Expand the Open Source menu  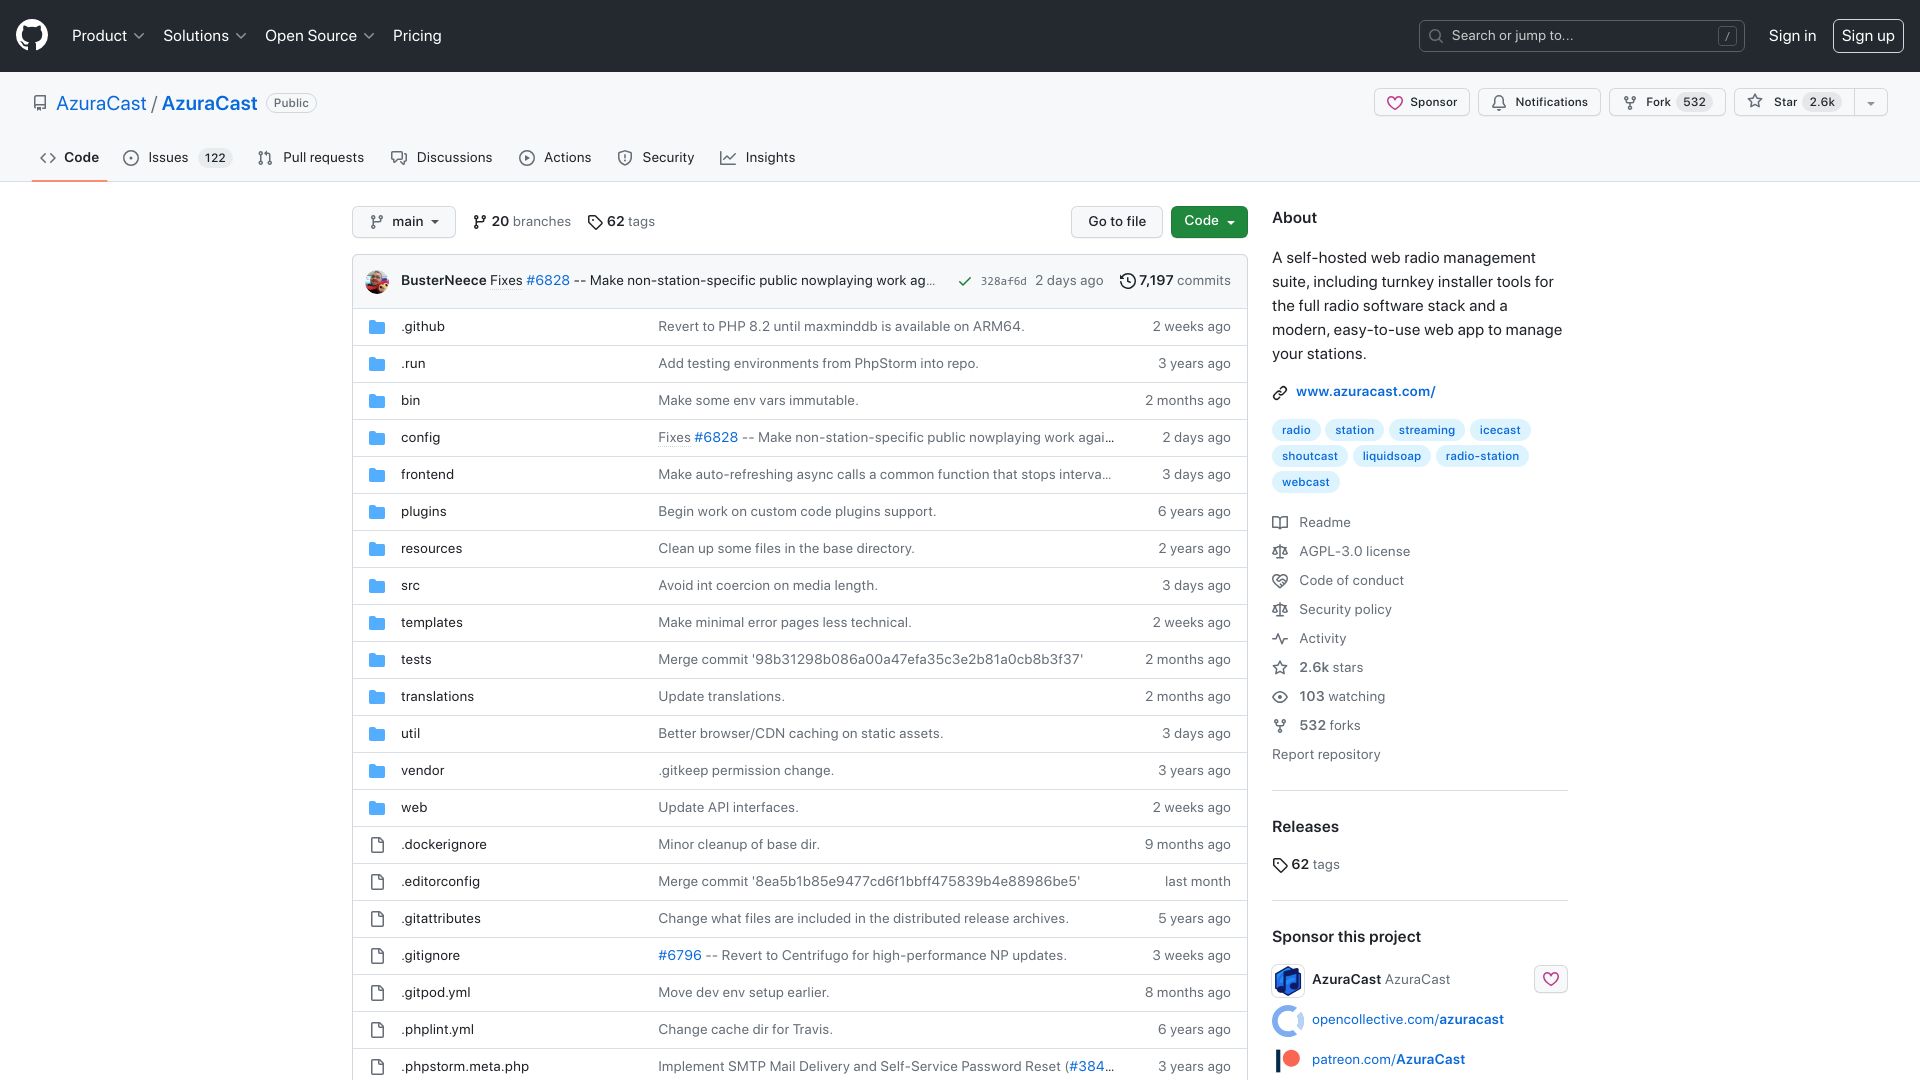[x=319, y=36]
